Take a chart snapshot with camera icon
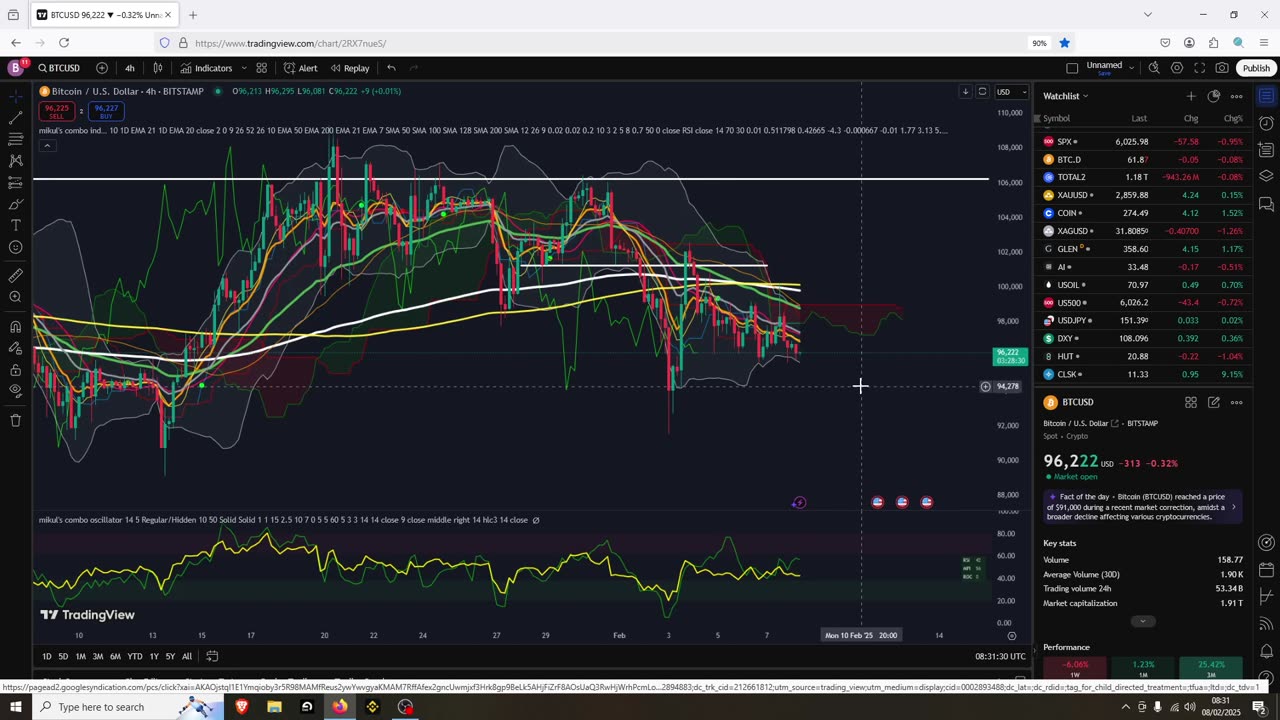1280x720 pixels. (x=1222, y=68)
